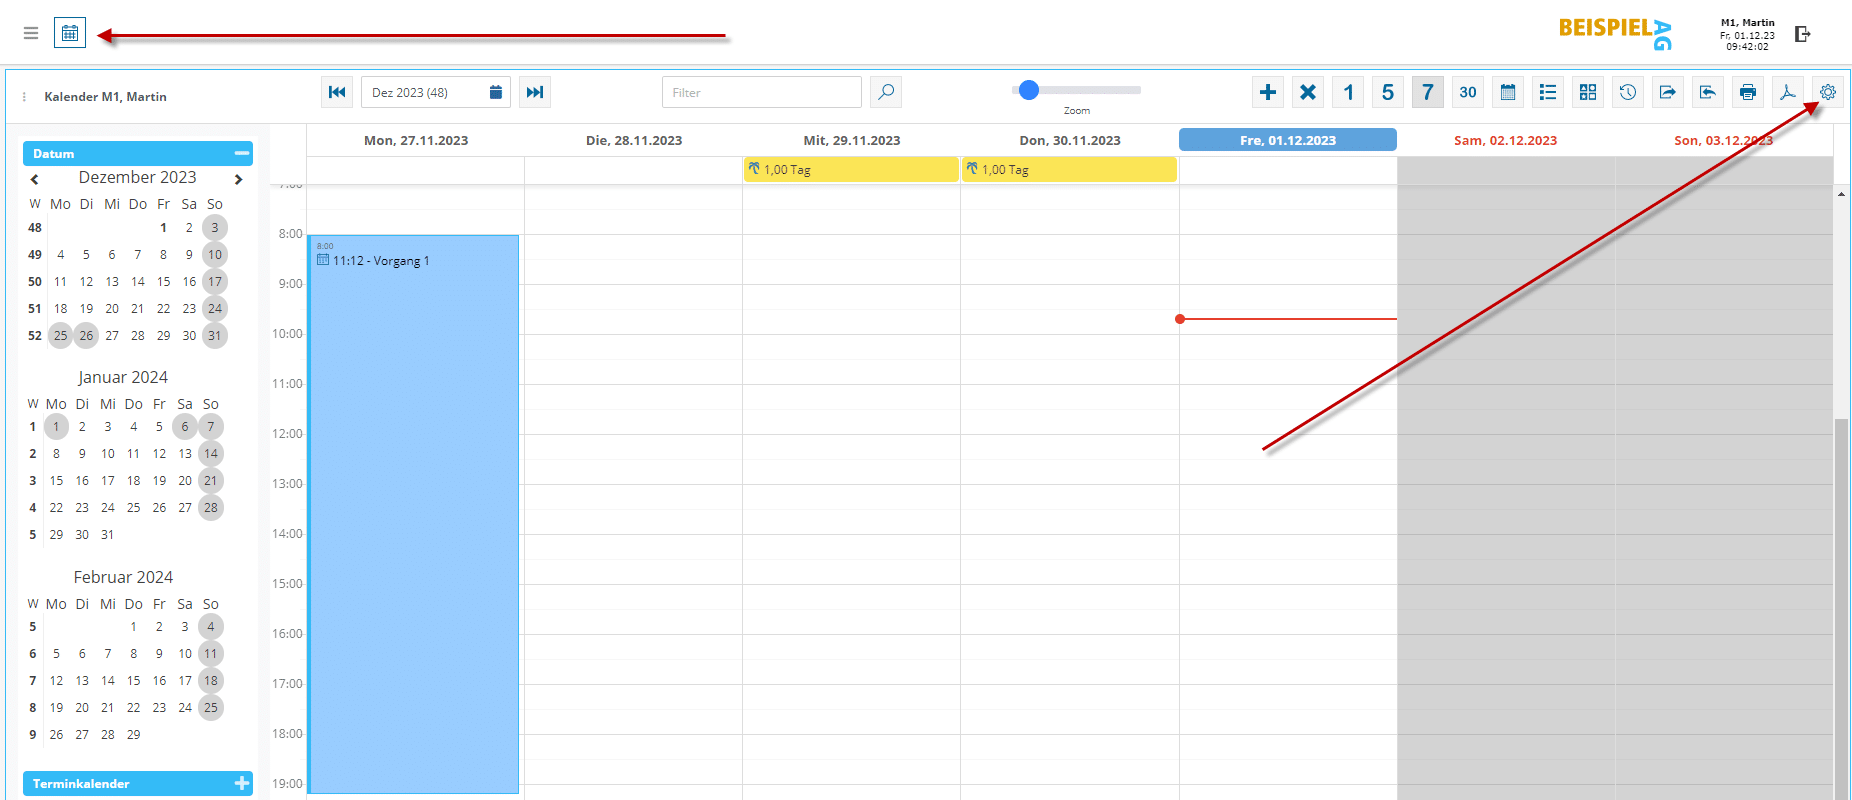Click the logout icon next to username
The width and height of the screenshot is (1852, 800).
[1802, 34]
